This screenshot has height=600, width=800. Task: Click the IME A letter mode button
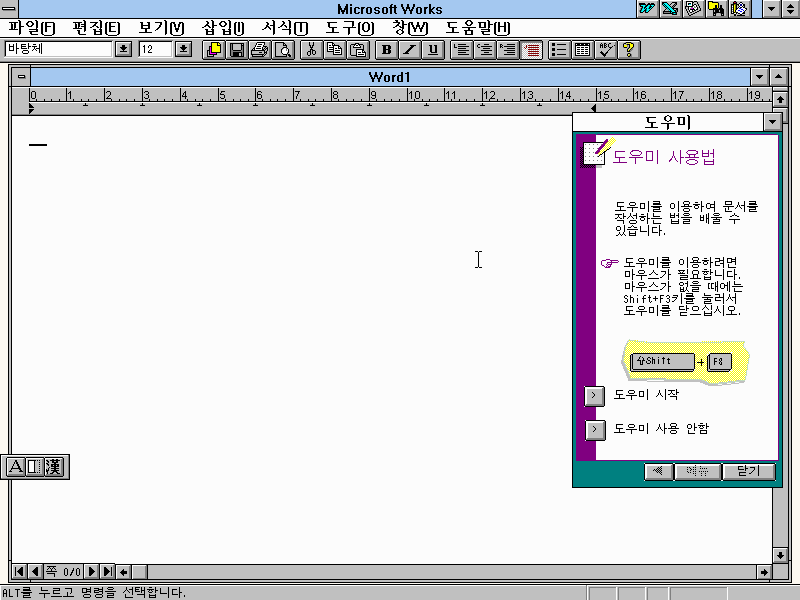[x=15, y=466]
